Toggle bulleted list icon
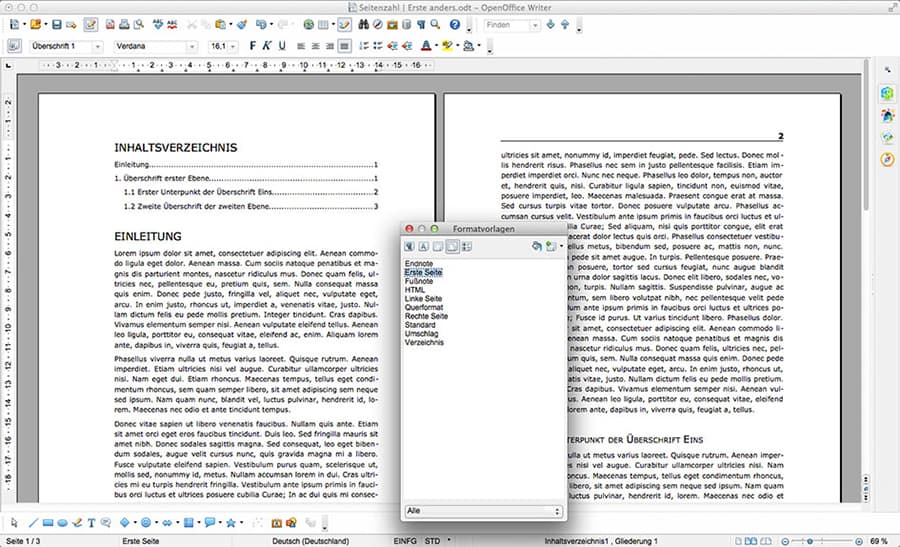900x547 pixels. (378, 46)
